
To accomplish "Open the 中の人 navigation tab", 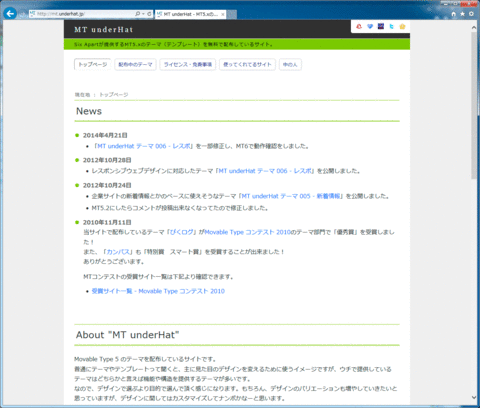I will pos(290,64).
